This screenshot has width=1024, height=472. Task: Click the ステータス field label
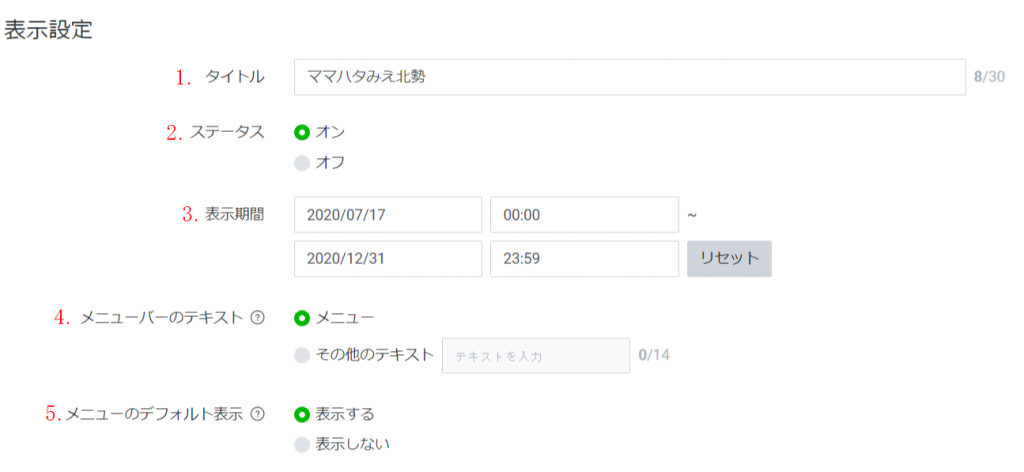point(227,132)
